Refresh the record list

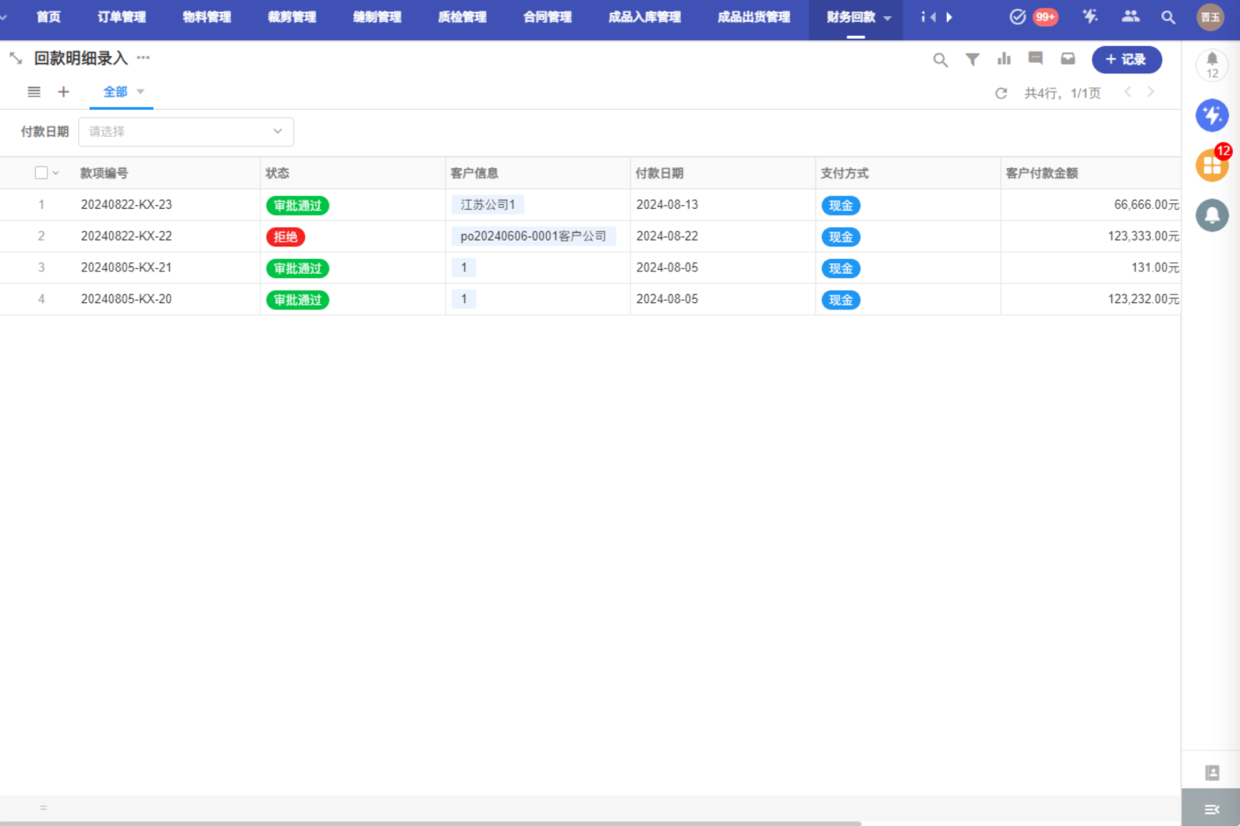[1001, 93]
